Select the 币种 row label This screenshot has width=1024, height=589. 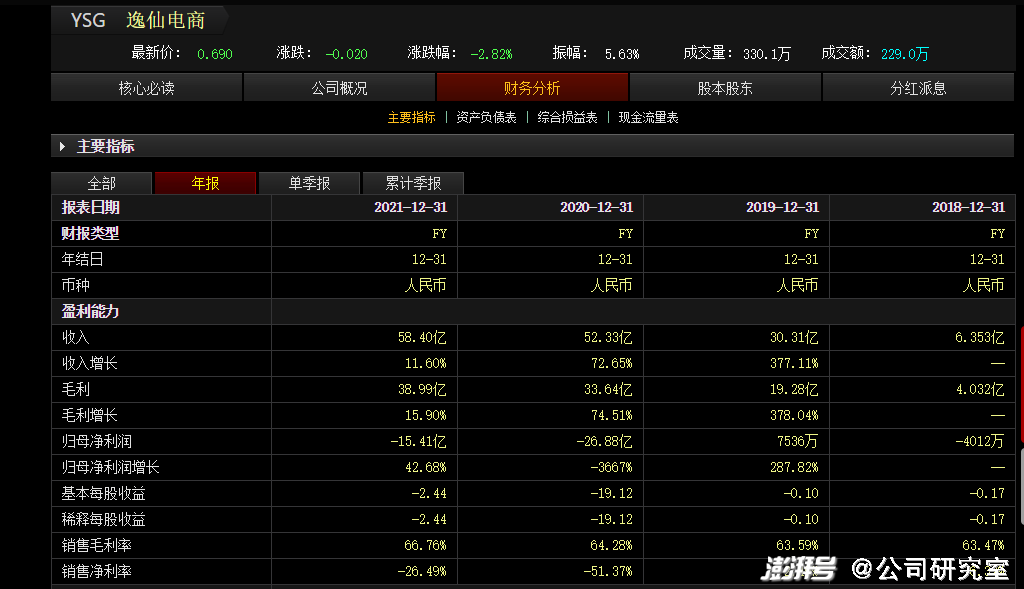[x=76, y=285]
